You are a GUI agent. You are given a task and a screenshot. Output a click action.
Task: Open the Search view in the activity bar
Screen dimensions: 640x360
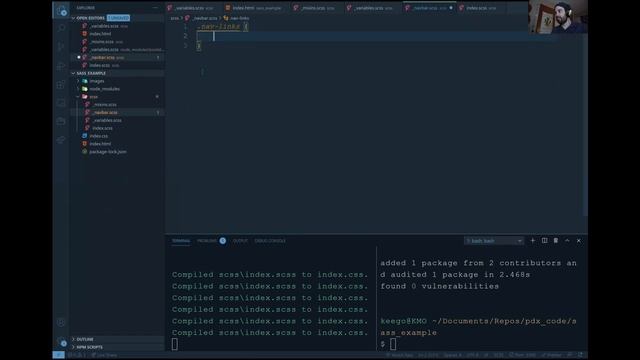tap(61, 28)
